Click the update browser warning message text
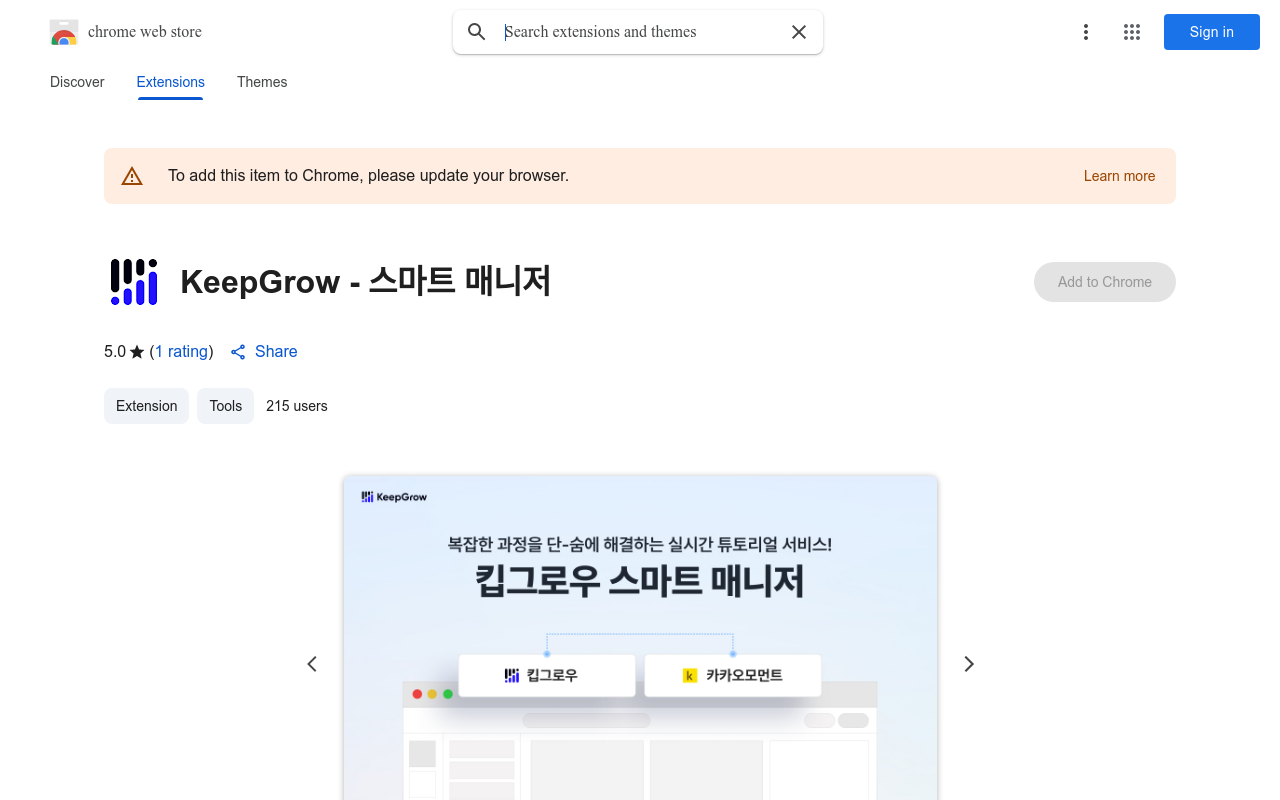The width and height of the screenshot is (1280, 800). pyautogui.click(x=368, y=176)
